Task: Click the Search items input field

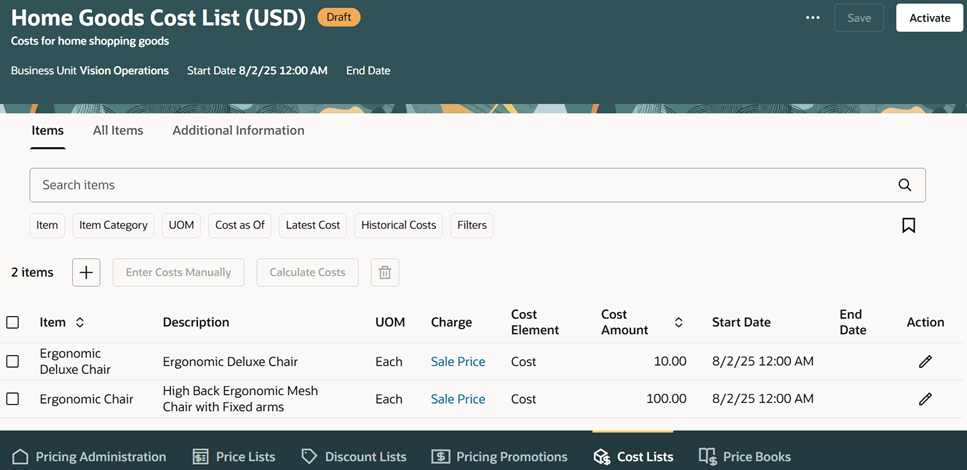Action: point(460,185)
